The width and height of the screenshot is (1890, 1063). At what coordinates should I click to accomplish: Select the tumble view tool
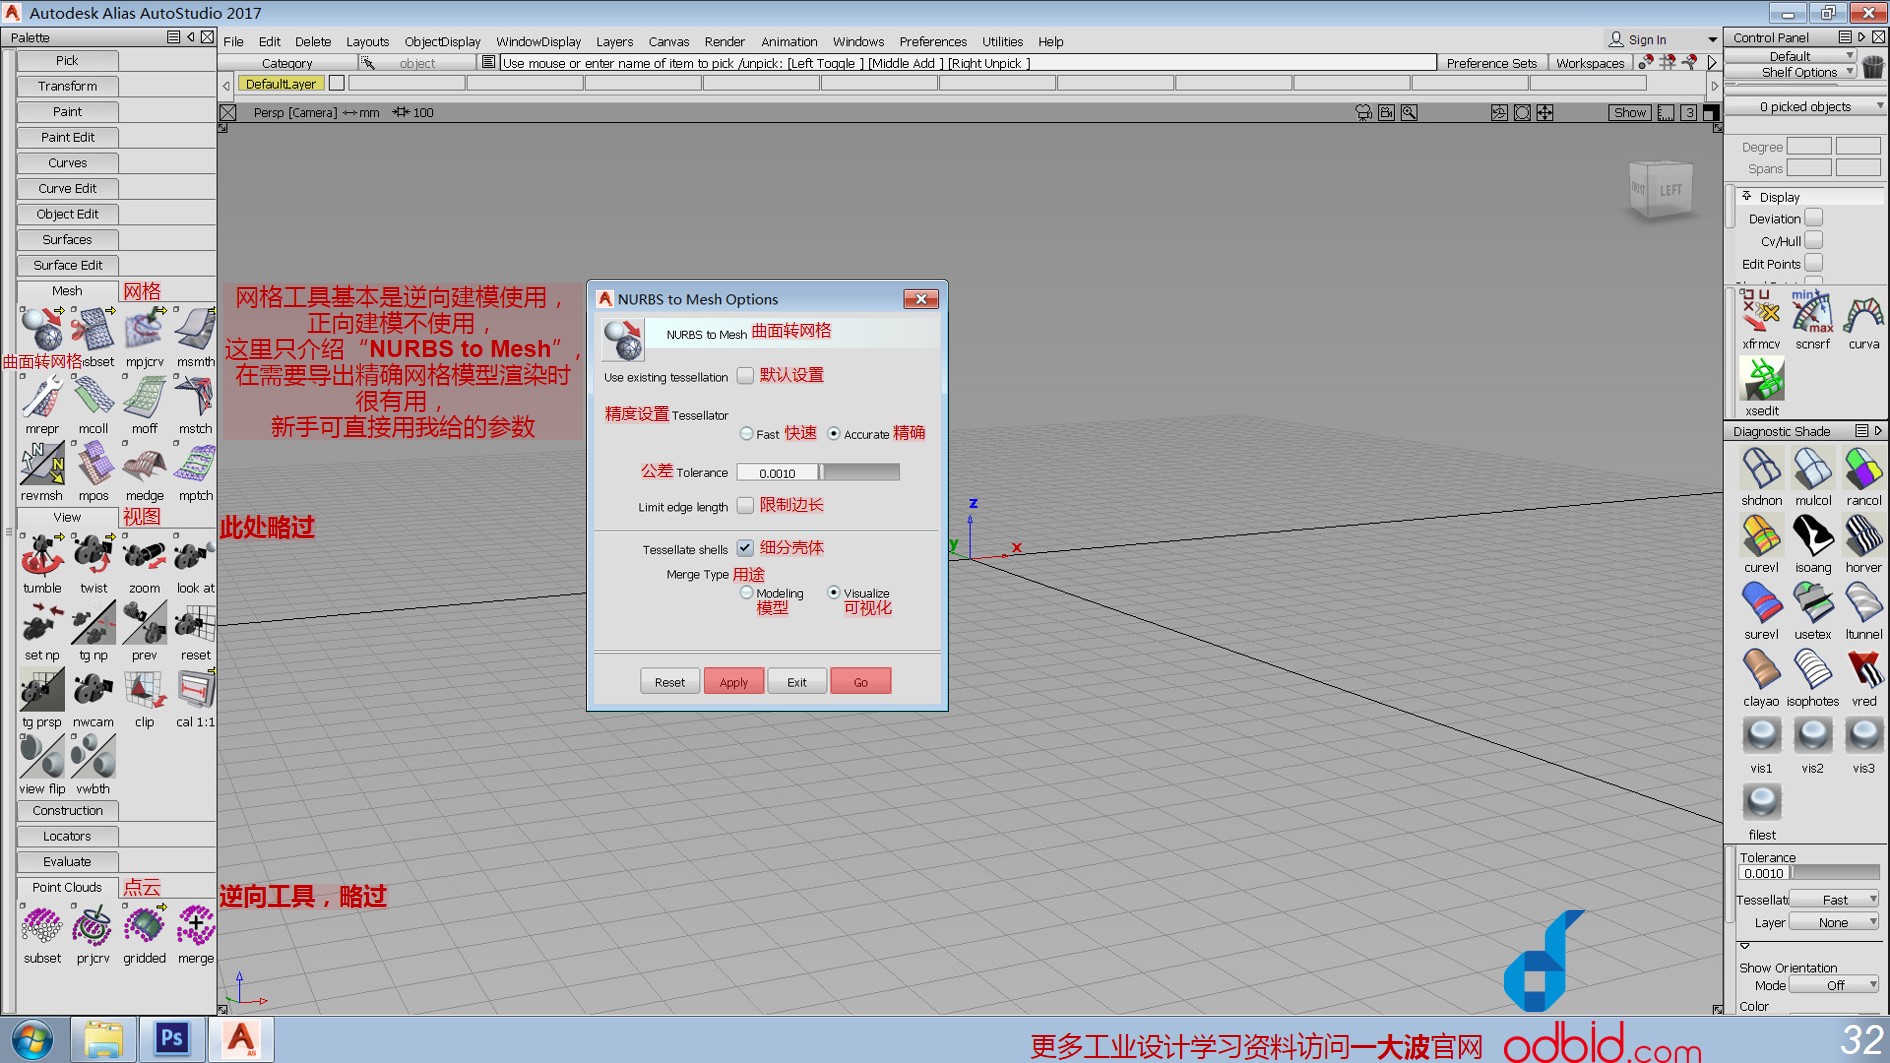[42, 555]
